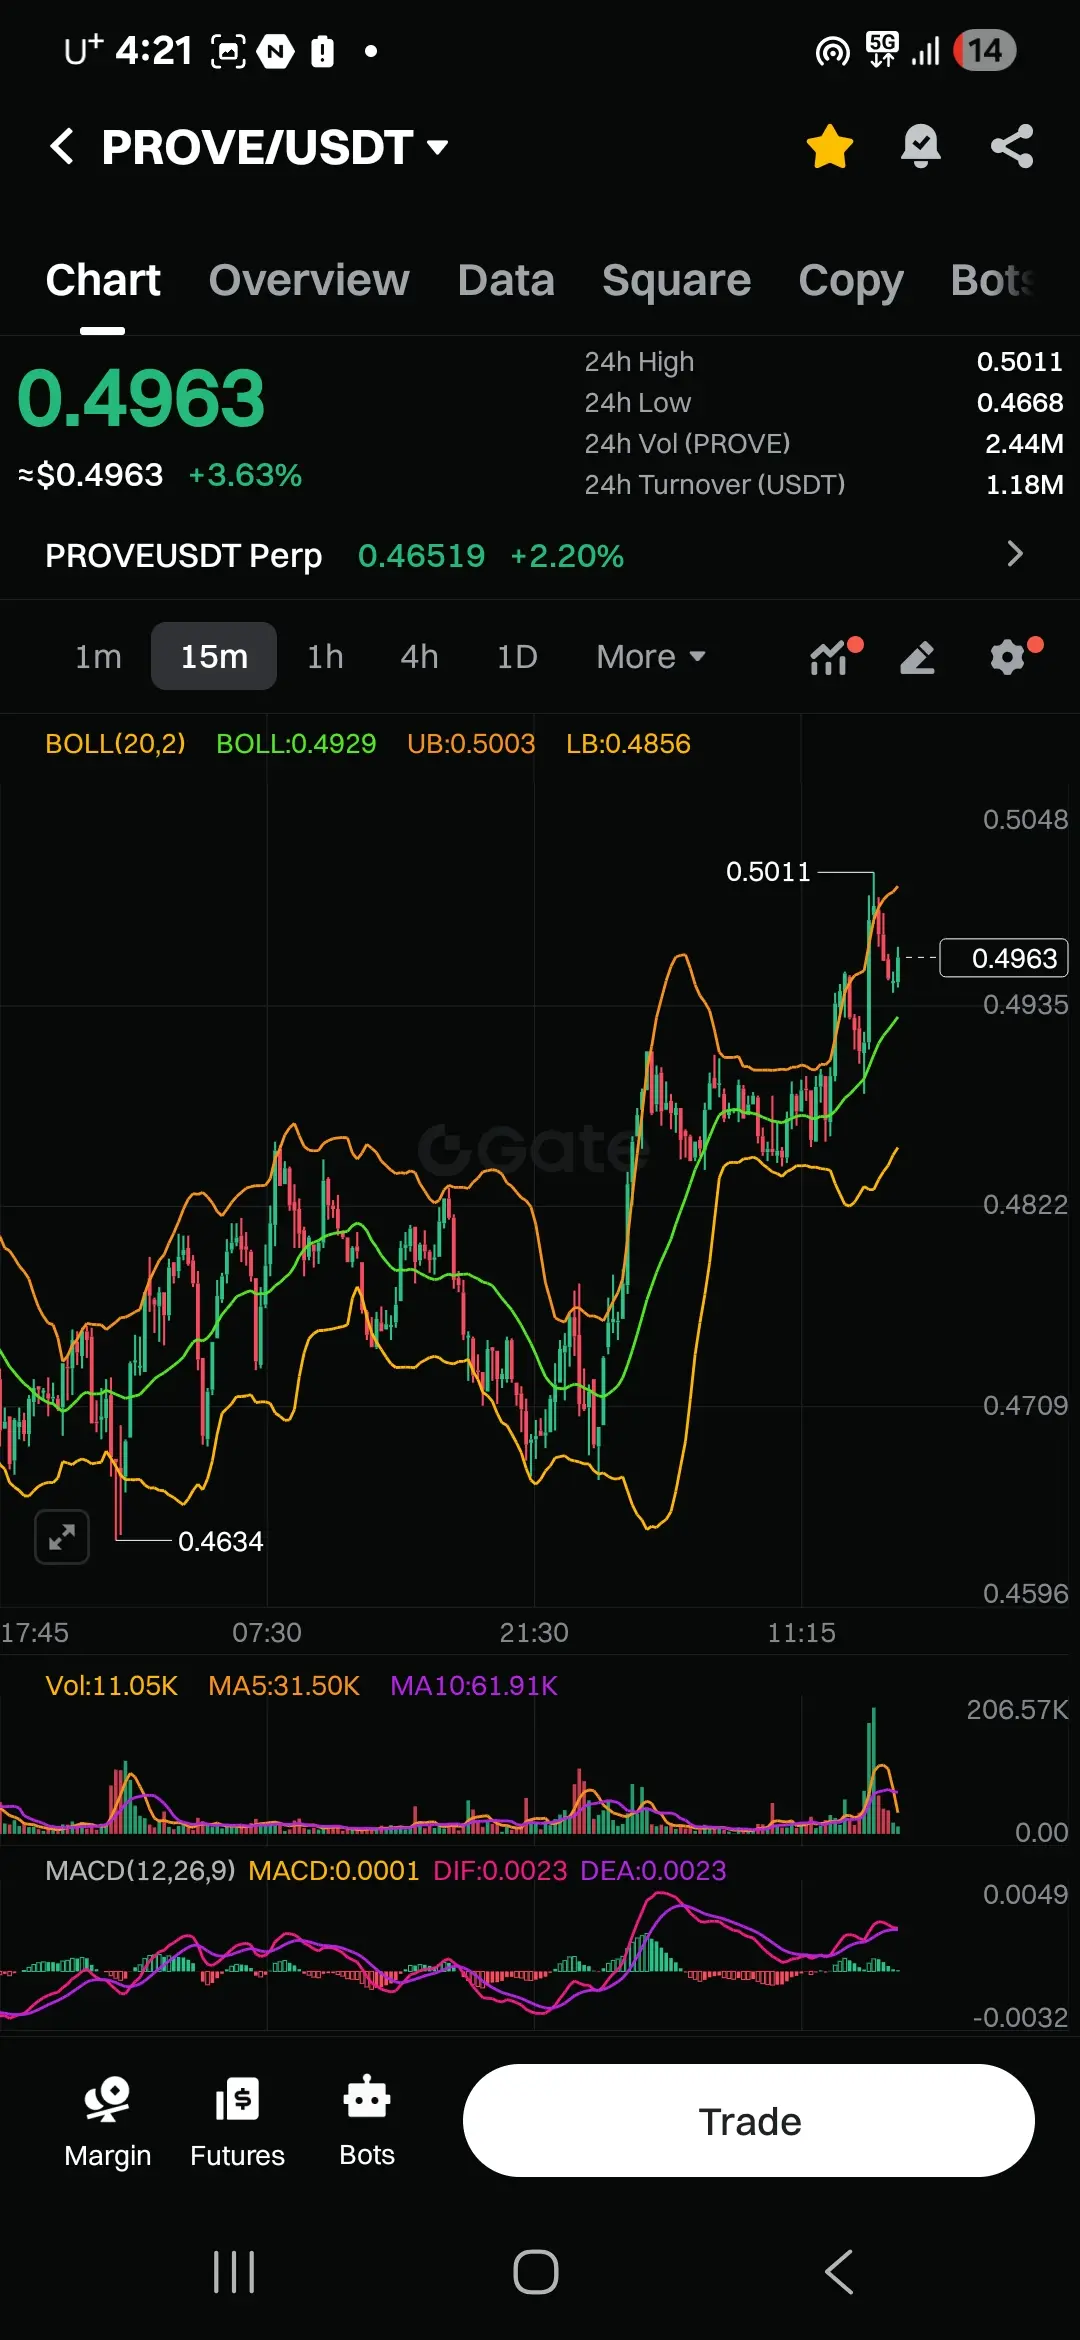Tap the MA10:61.91K volume label
The image size is (1080, 2340).
click(474, 1686)
